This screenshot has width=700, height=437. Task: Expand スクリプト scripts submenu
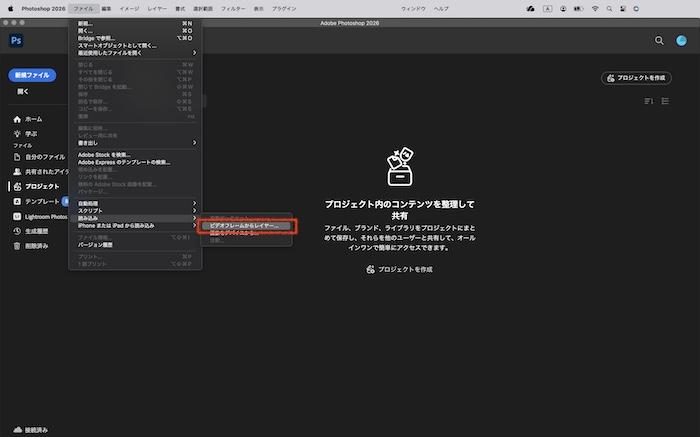tap(135, 211)
